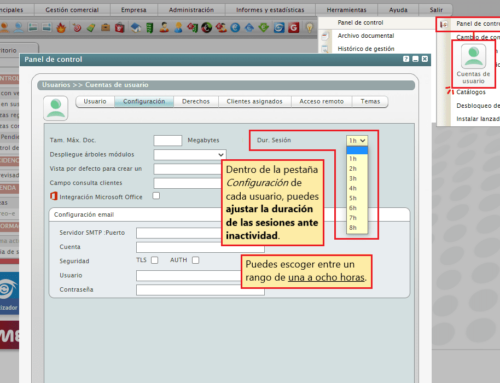Click the icon left of Panel de control submenu entry

click(x=443, y=24)
